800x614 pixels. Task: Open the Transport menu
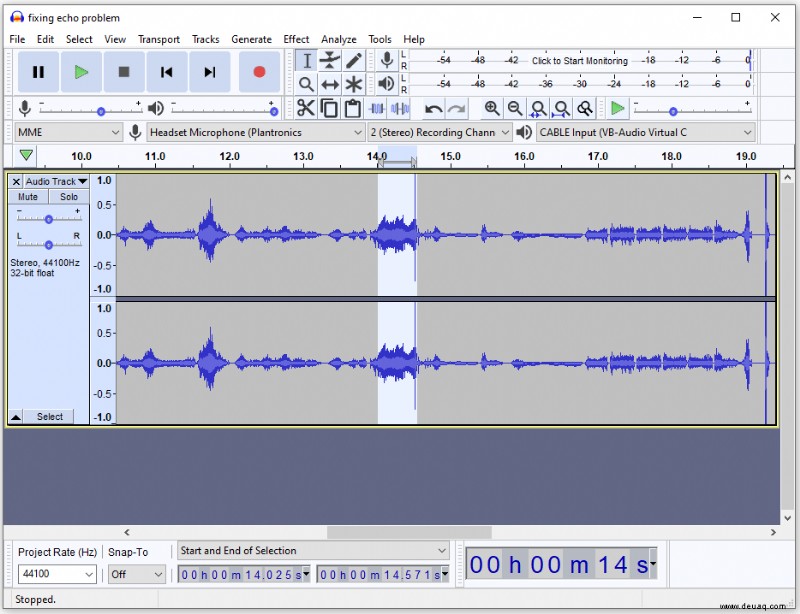pos(159,39)
